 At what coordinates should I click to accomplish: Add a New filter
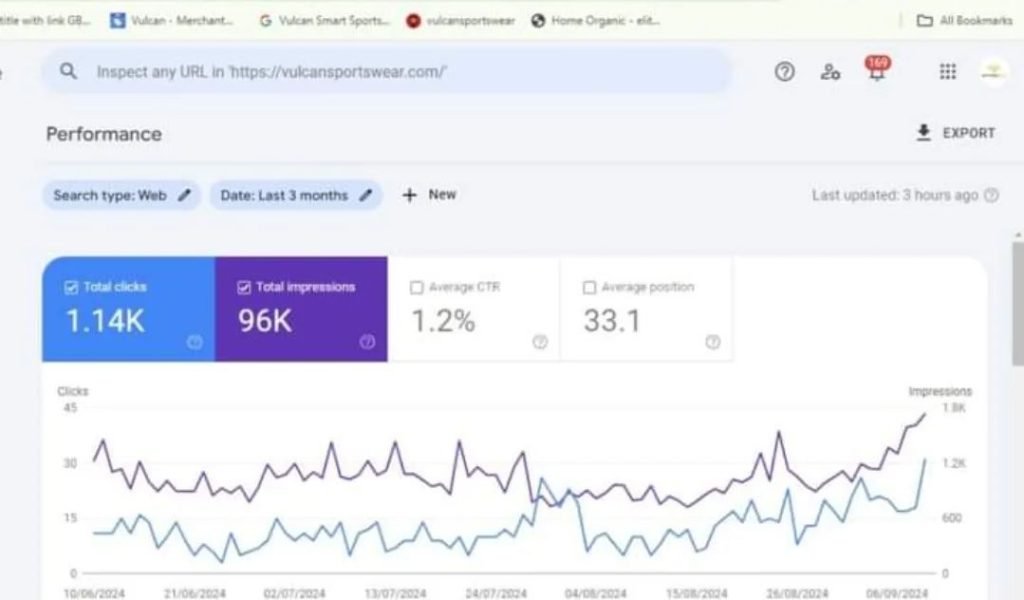point(429,195)
